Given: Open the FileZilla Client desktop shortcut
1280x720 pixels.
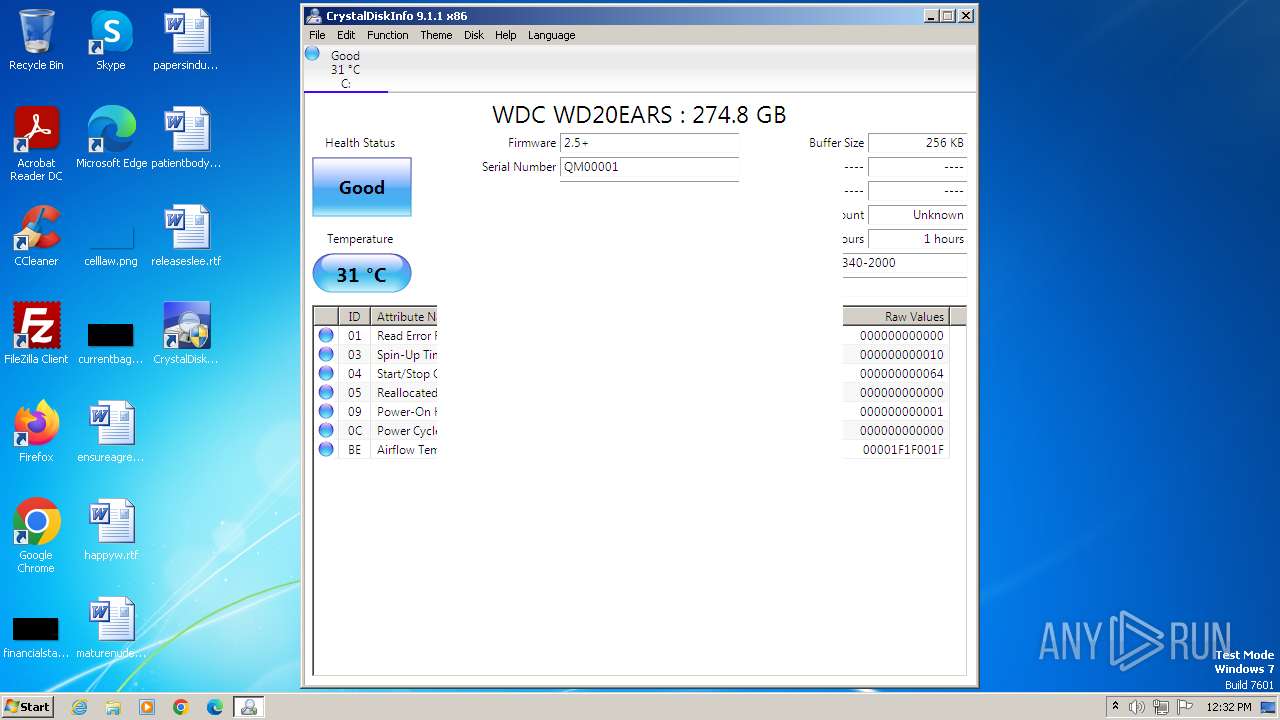Looking at the screenshot, I should coord(36,334).
